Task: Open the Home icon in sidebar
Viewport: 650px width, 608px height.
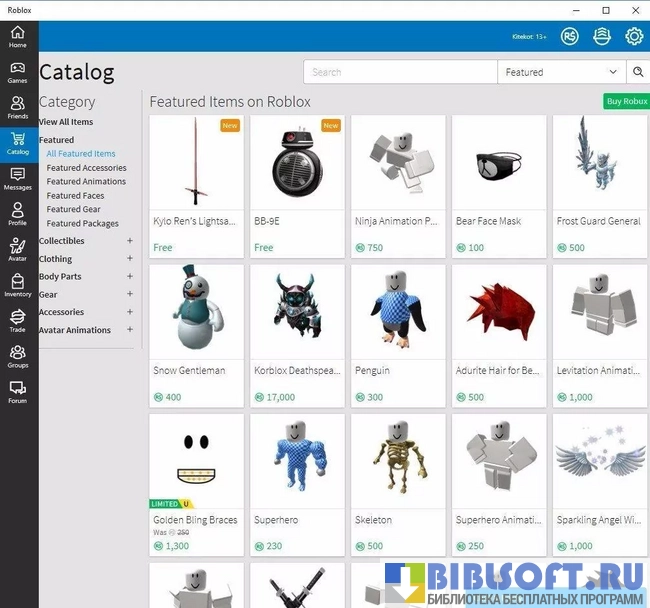Action: coord(18,37)
